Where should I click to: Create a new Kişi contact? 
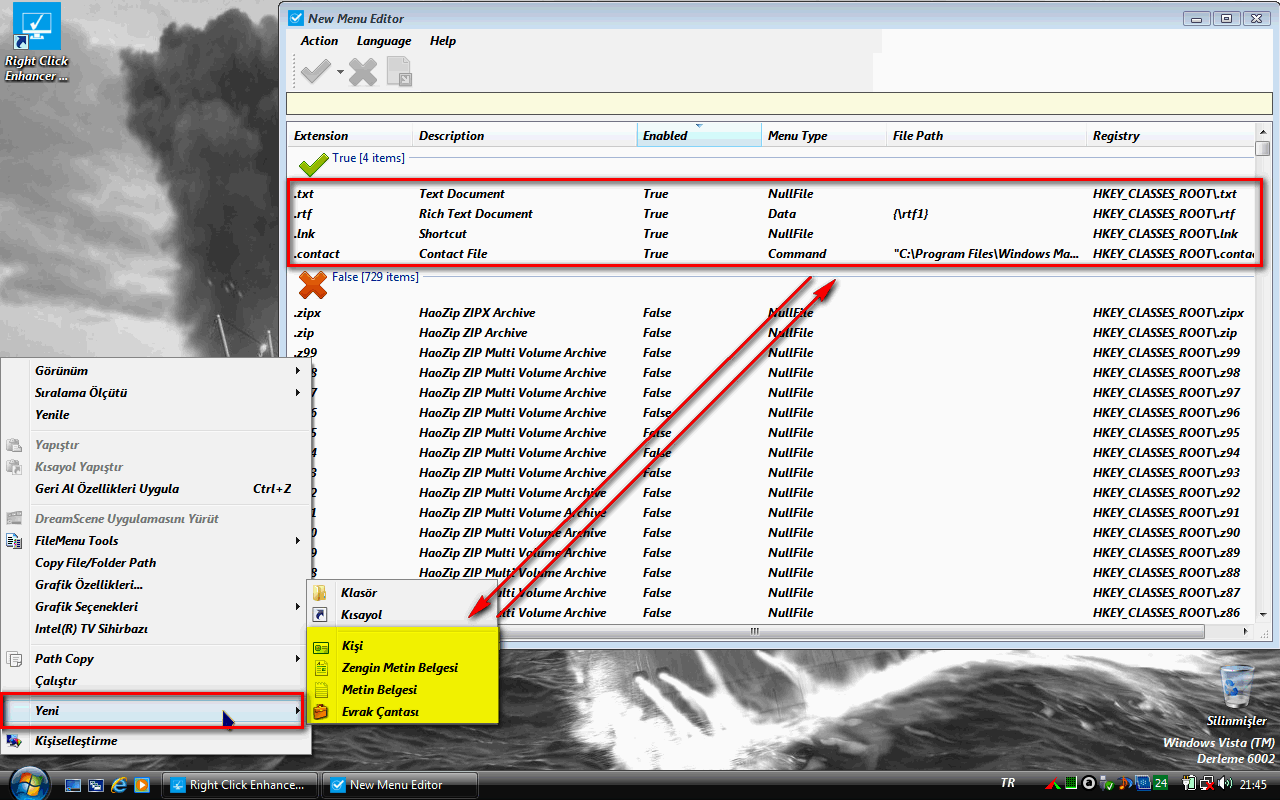click(x=402, y=646)
